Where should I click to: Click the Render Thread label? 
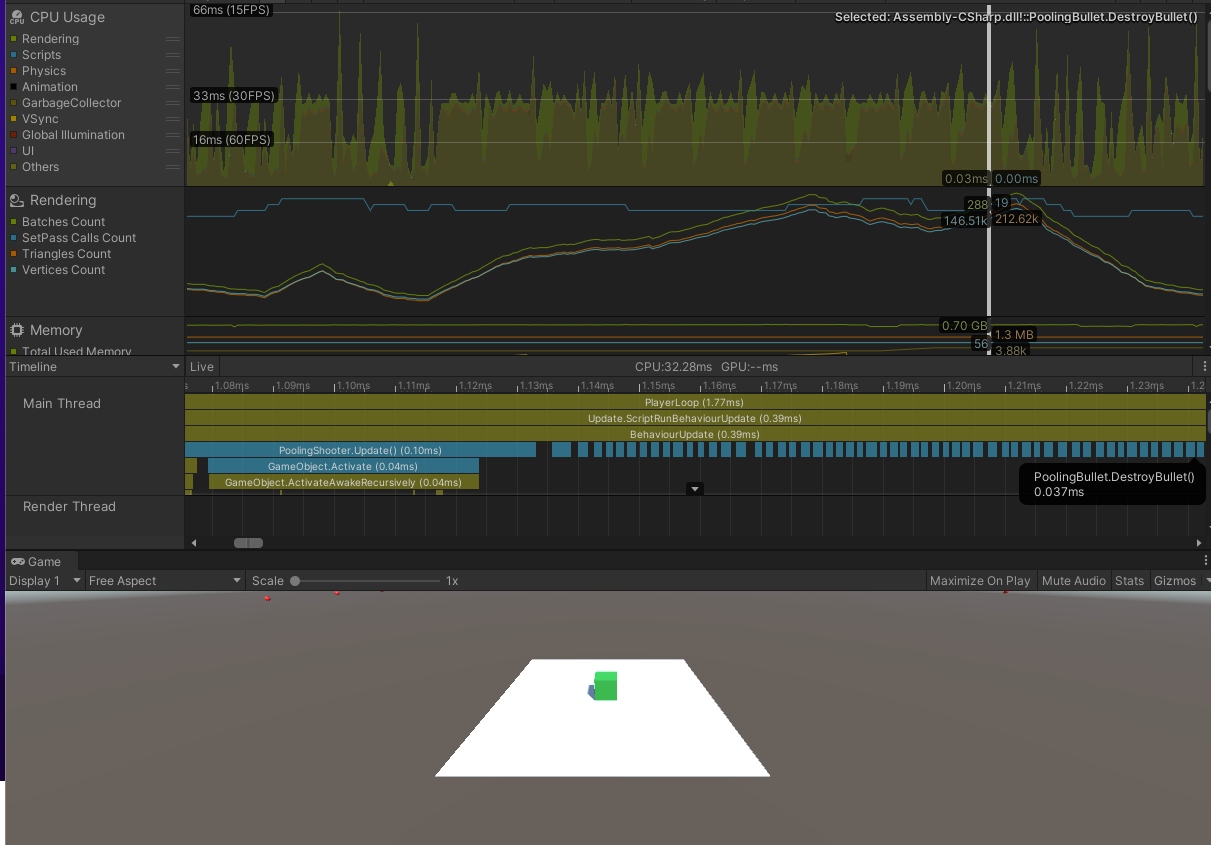pyautogui.click(x=69, y=507)
